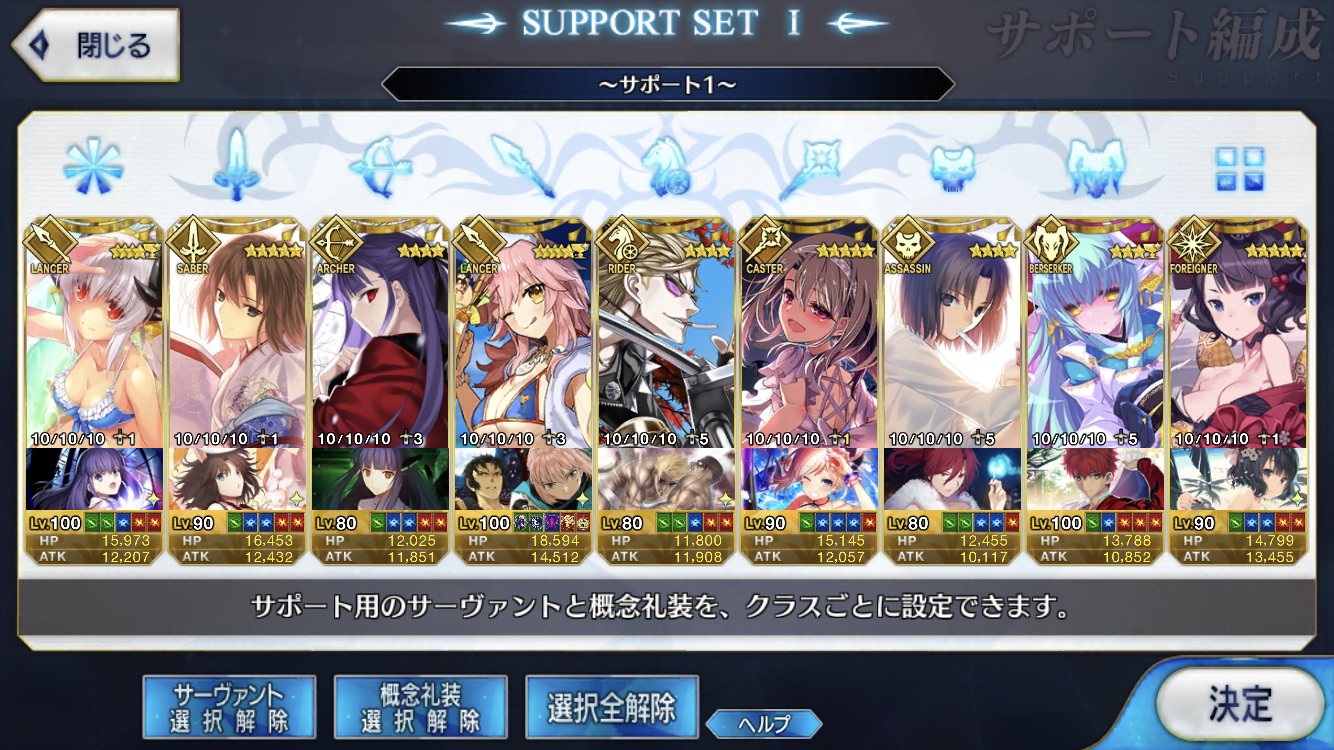Select the Caster class staff icon

pyautogui.click(x=809, y=166)
